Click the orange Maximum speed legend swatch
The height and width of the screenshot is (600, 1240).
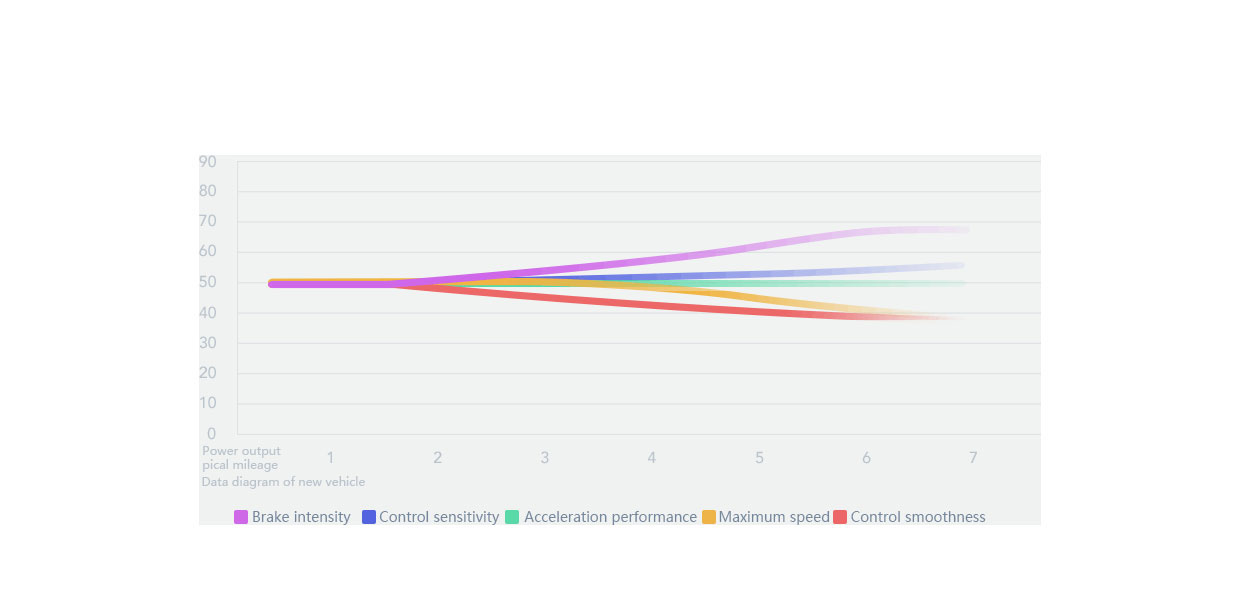[x=709, y=517]
